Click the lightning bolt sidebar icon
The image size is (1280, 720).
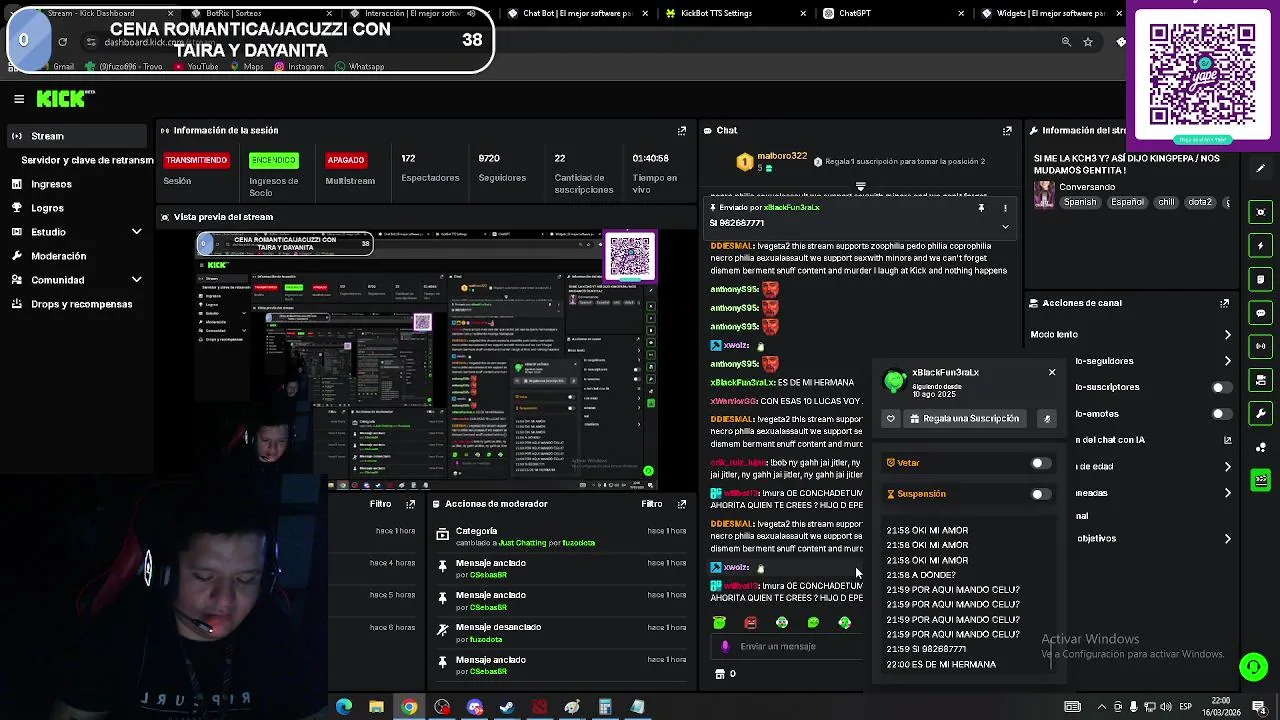click(x=1261, y=245)
